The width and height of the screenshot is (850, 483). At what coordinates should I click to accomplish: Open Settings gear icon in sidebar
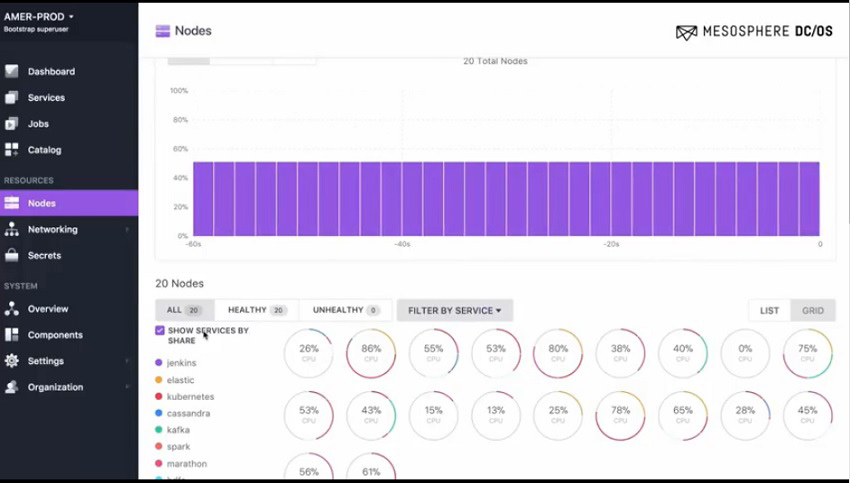click(12, 361)
